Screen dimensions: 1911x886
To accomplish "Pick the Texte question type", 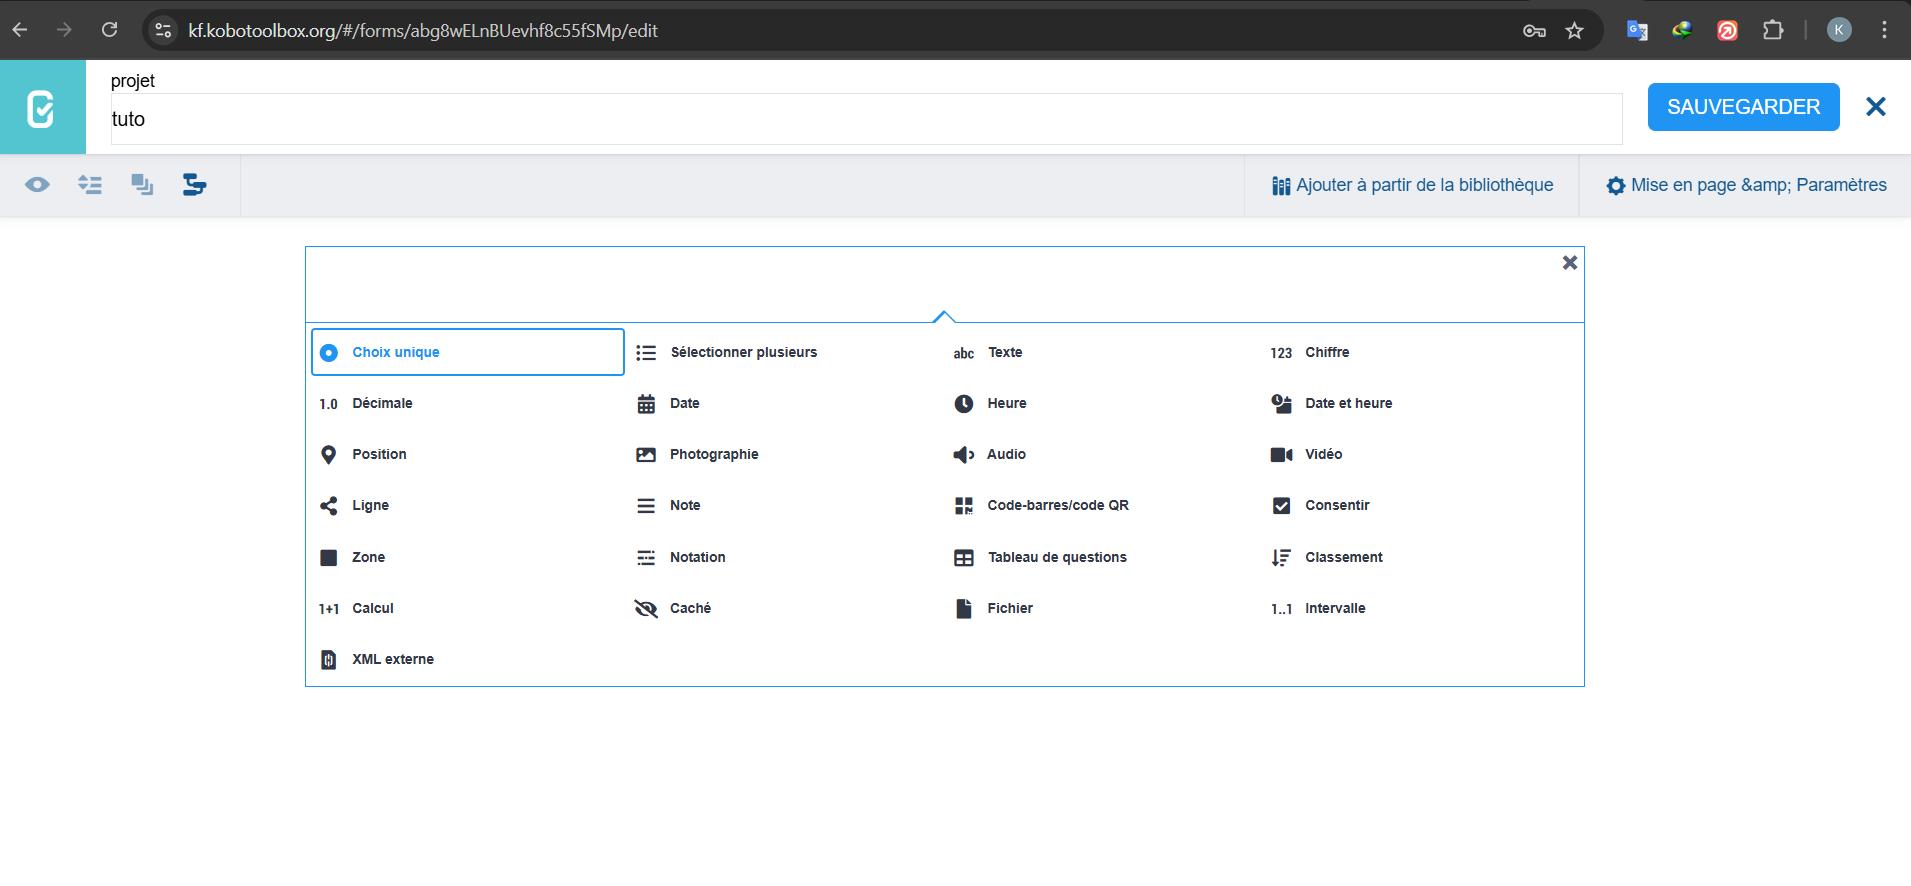I will point(1004,352).
